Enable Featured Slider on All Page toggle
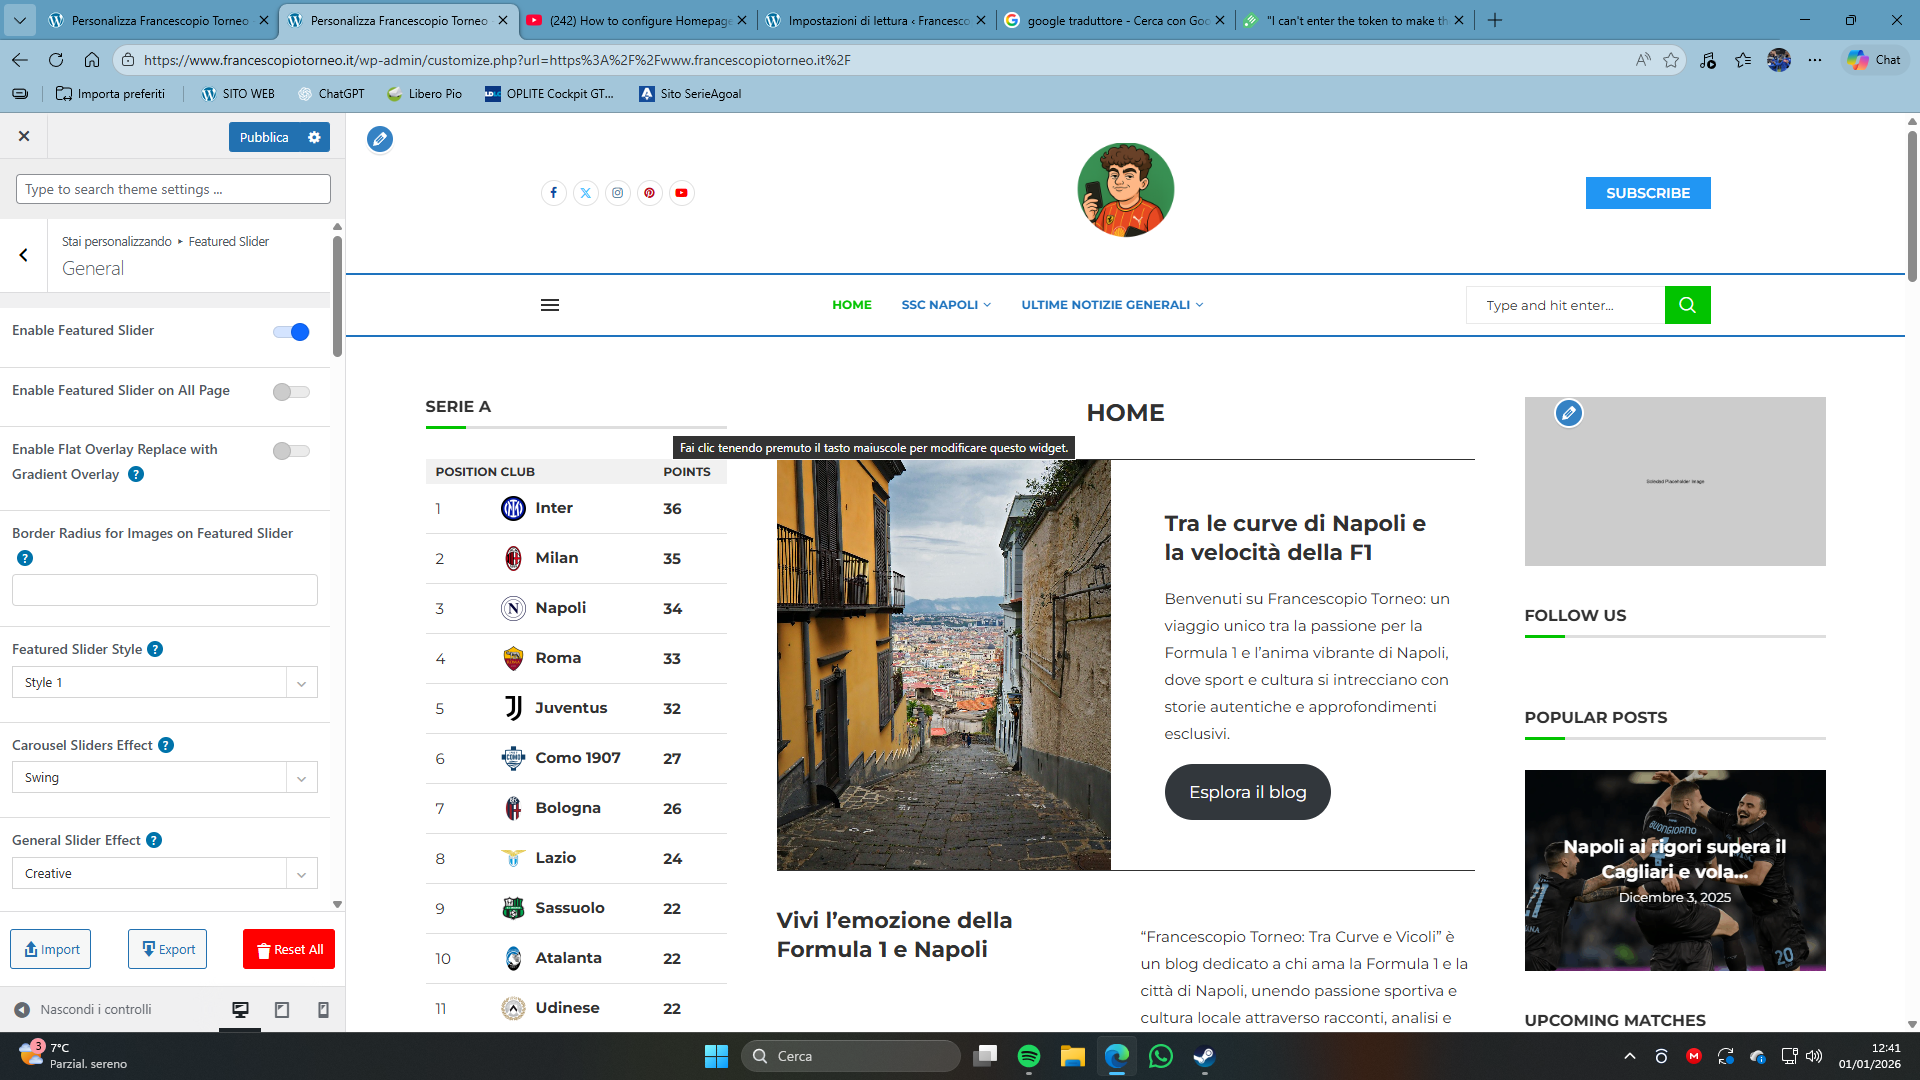Viewport: 1920px width, 1080px height. 291,392
